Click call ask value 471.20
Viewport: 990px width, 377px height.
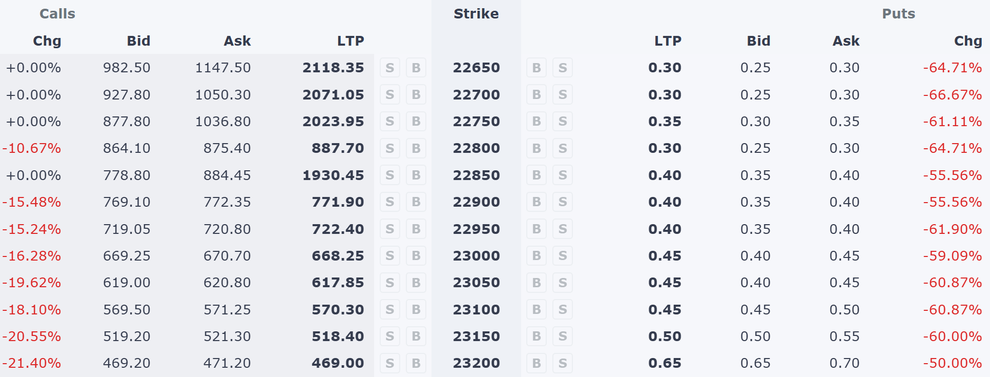click(227, 363)
